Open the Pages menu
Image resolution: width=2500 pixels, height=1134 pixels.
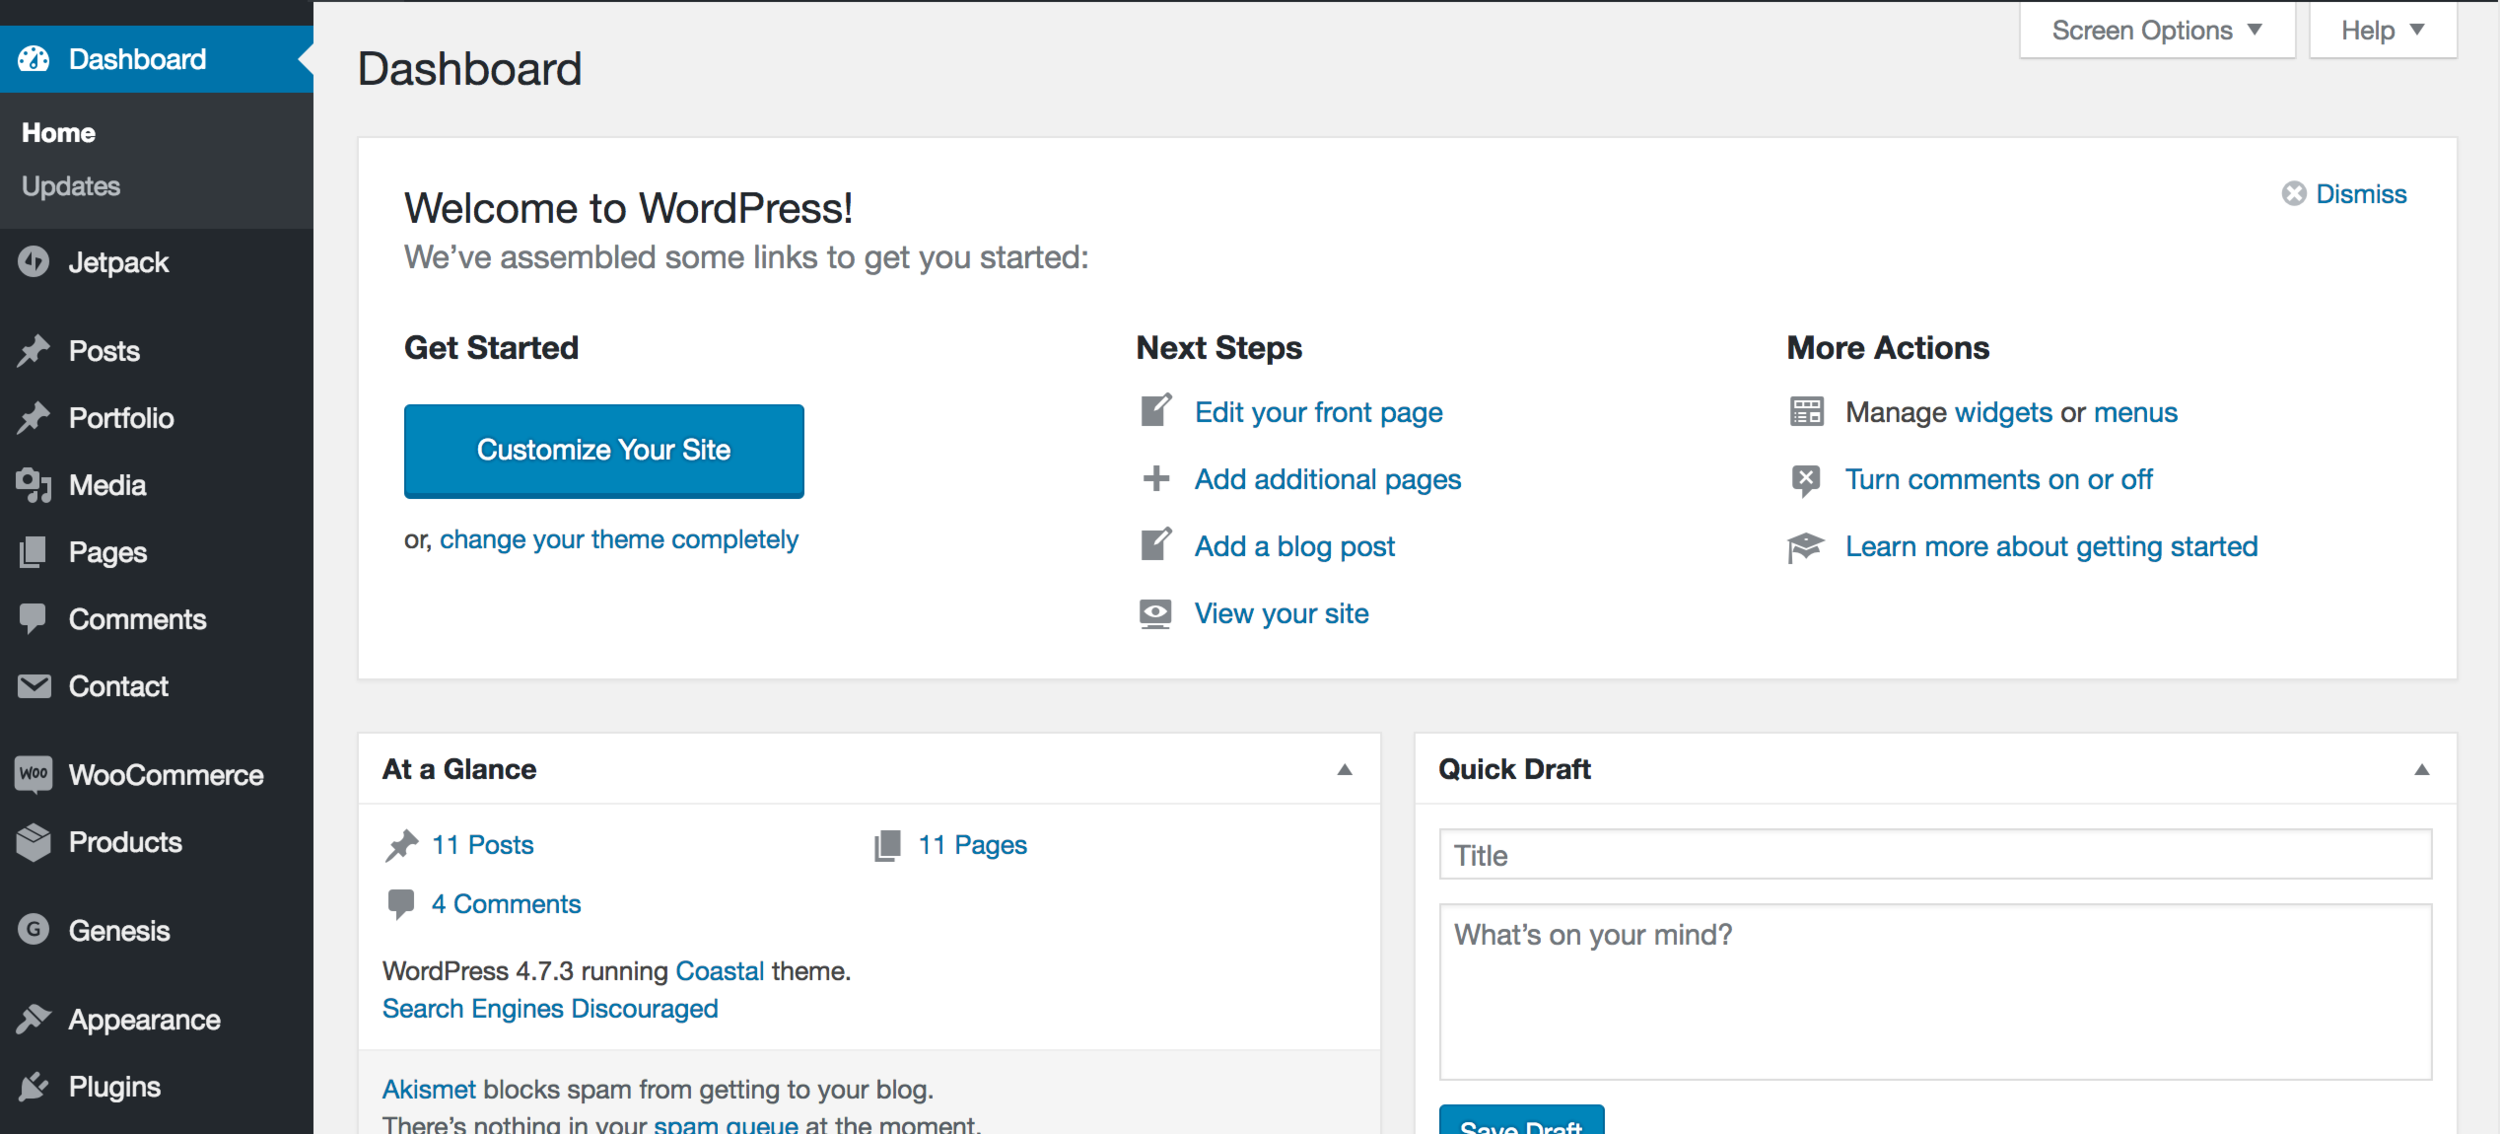pos(156,552)
